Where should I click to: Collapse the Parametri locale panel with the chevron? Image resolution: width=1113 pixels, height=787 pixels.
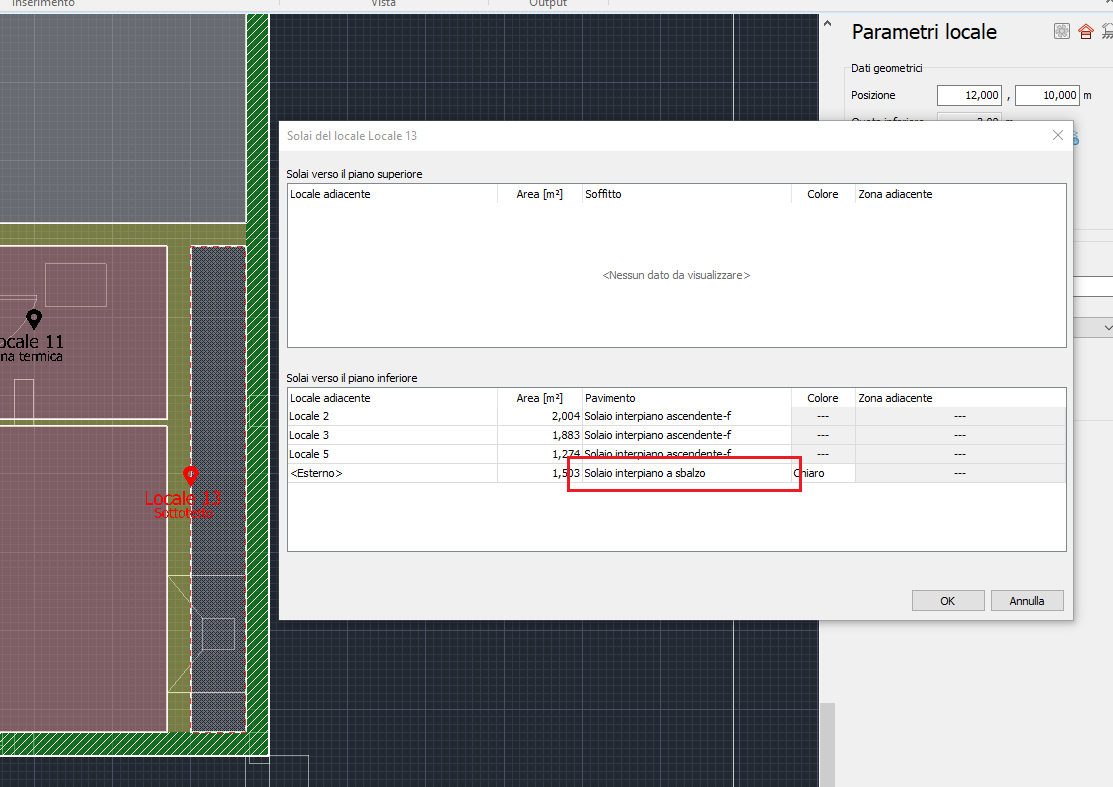point(827,23)
